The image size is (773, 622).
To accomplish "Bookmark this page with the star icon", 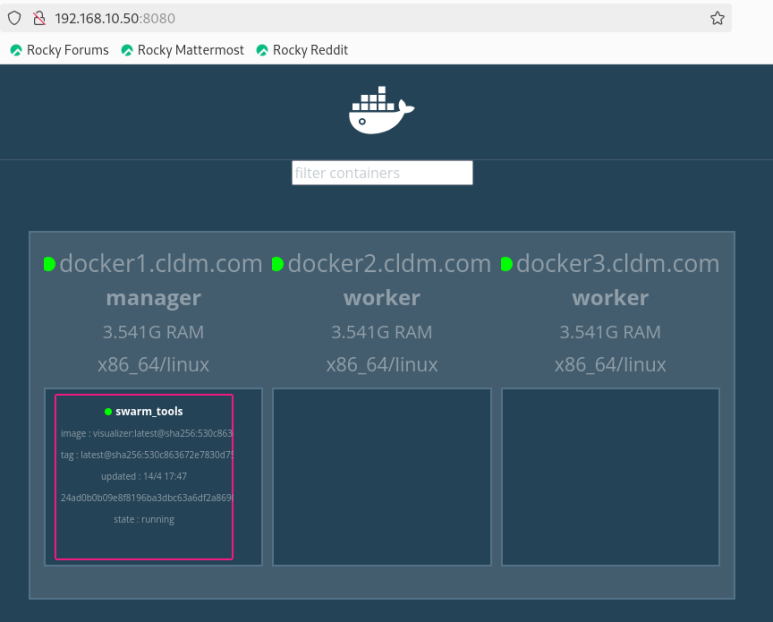I will (717, 18).
